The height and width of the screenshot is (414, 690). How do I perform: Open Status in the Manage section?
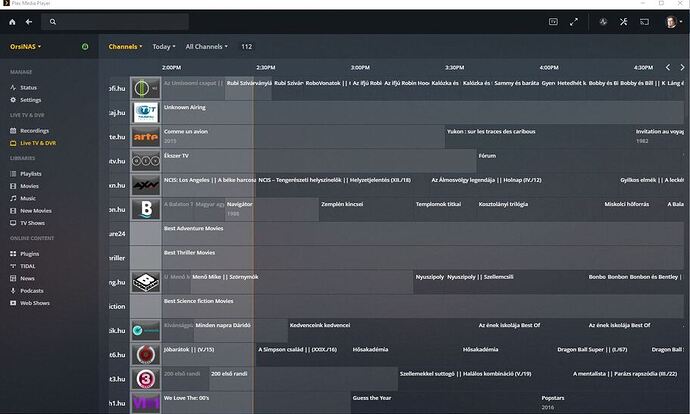[x=28, y=88]
